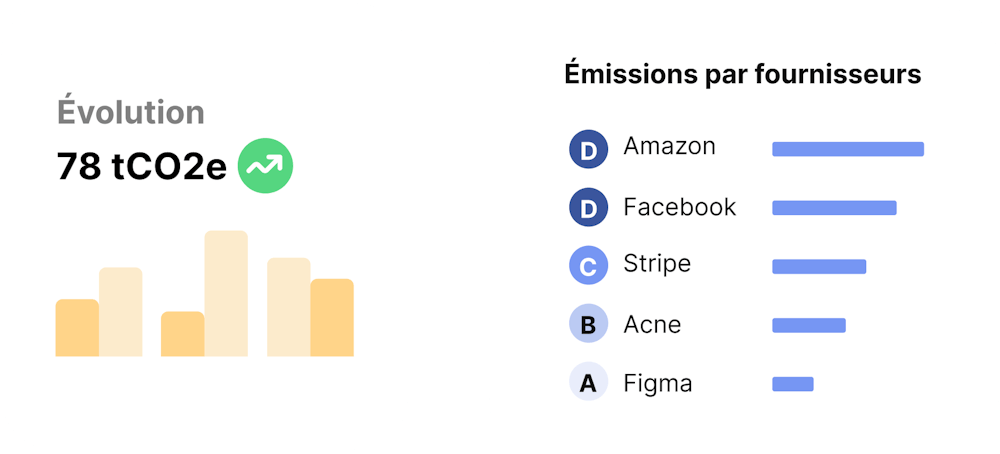Screen dimensions: 1000x454
Task: Select the Acne supplier name
Action: pos(652,325)
